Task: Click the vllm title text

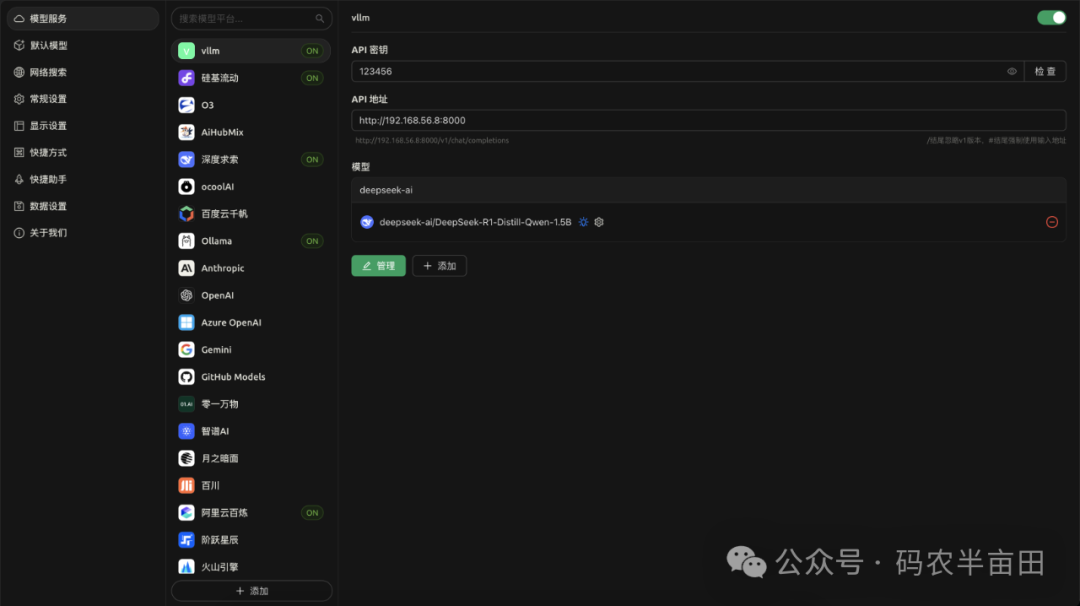Action: (360, 18)
